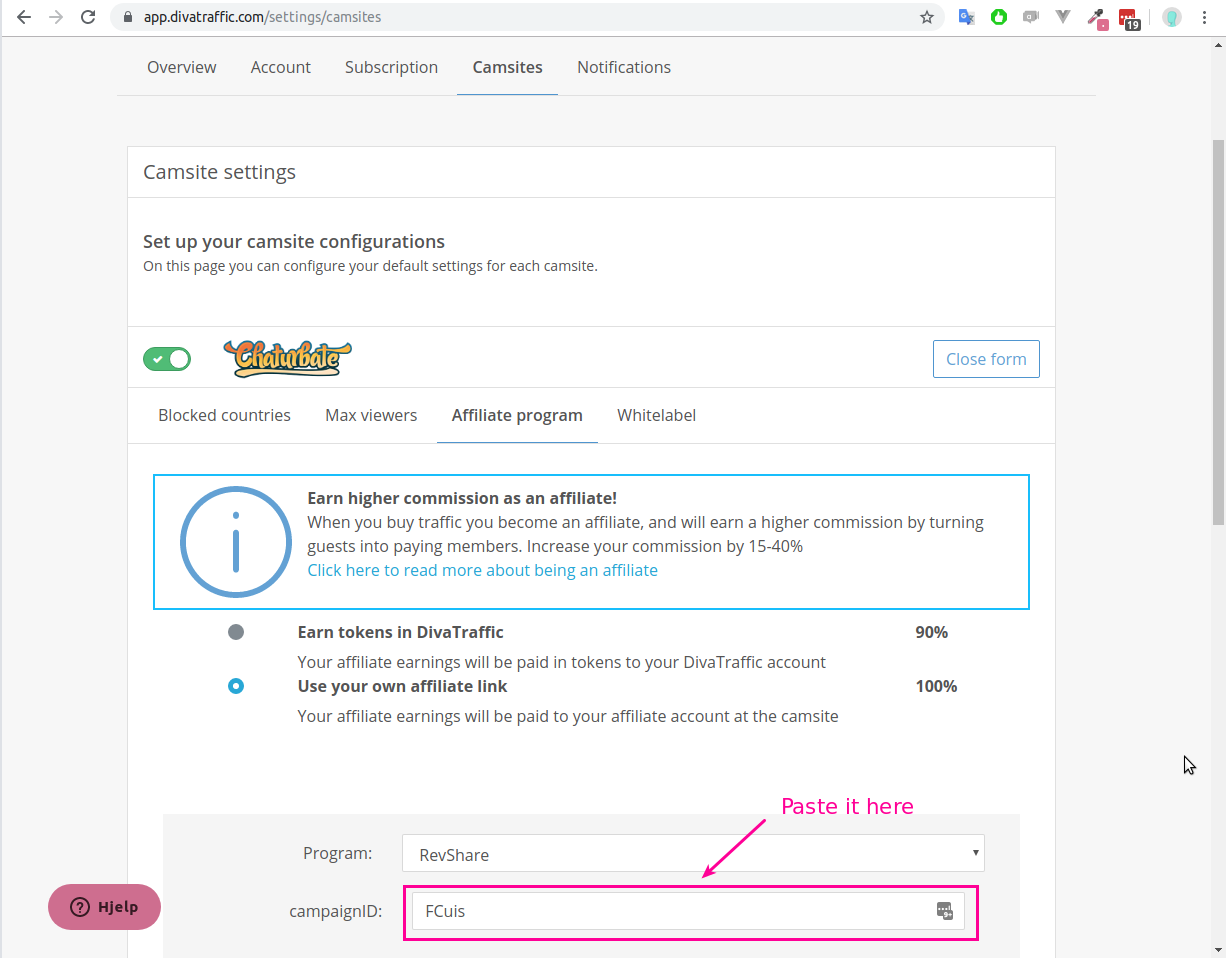Viewport: 1226px width, 958px height.
Task: Open the red extension with badge 19
Action: [x=1128, y=18]
